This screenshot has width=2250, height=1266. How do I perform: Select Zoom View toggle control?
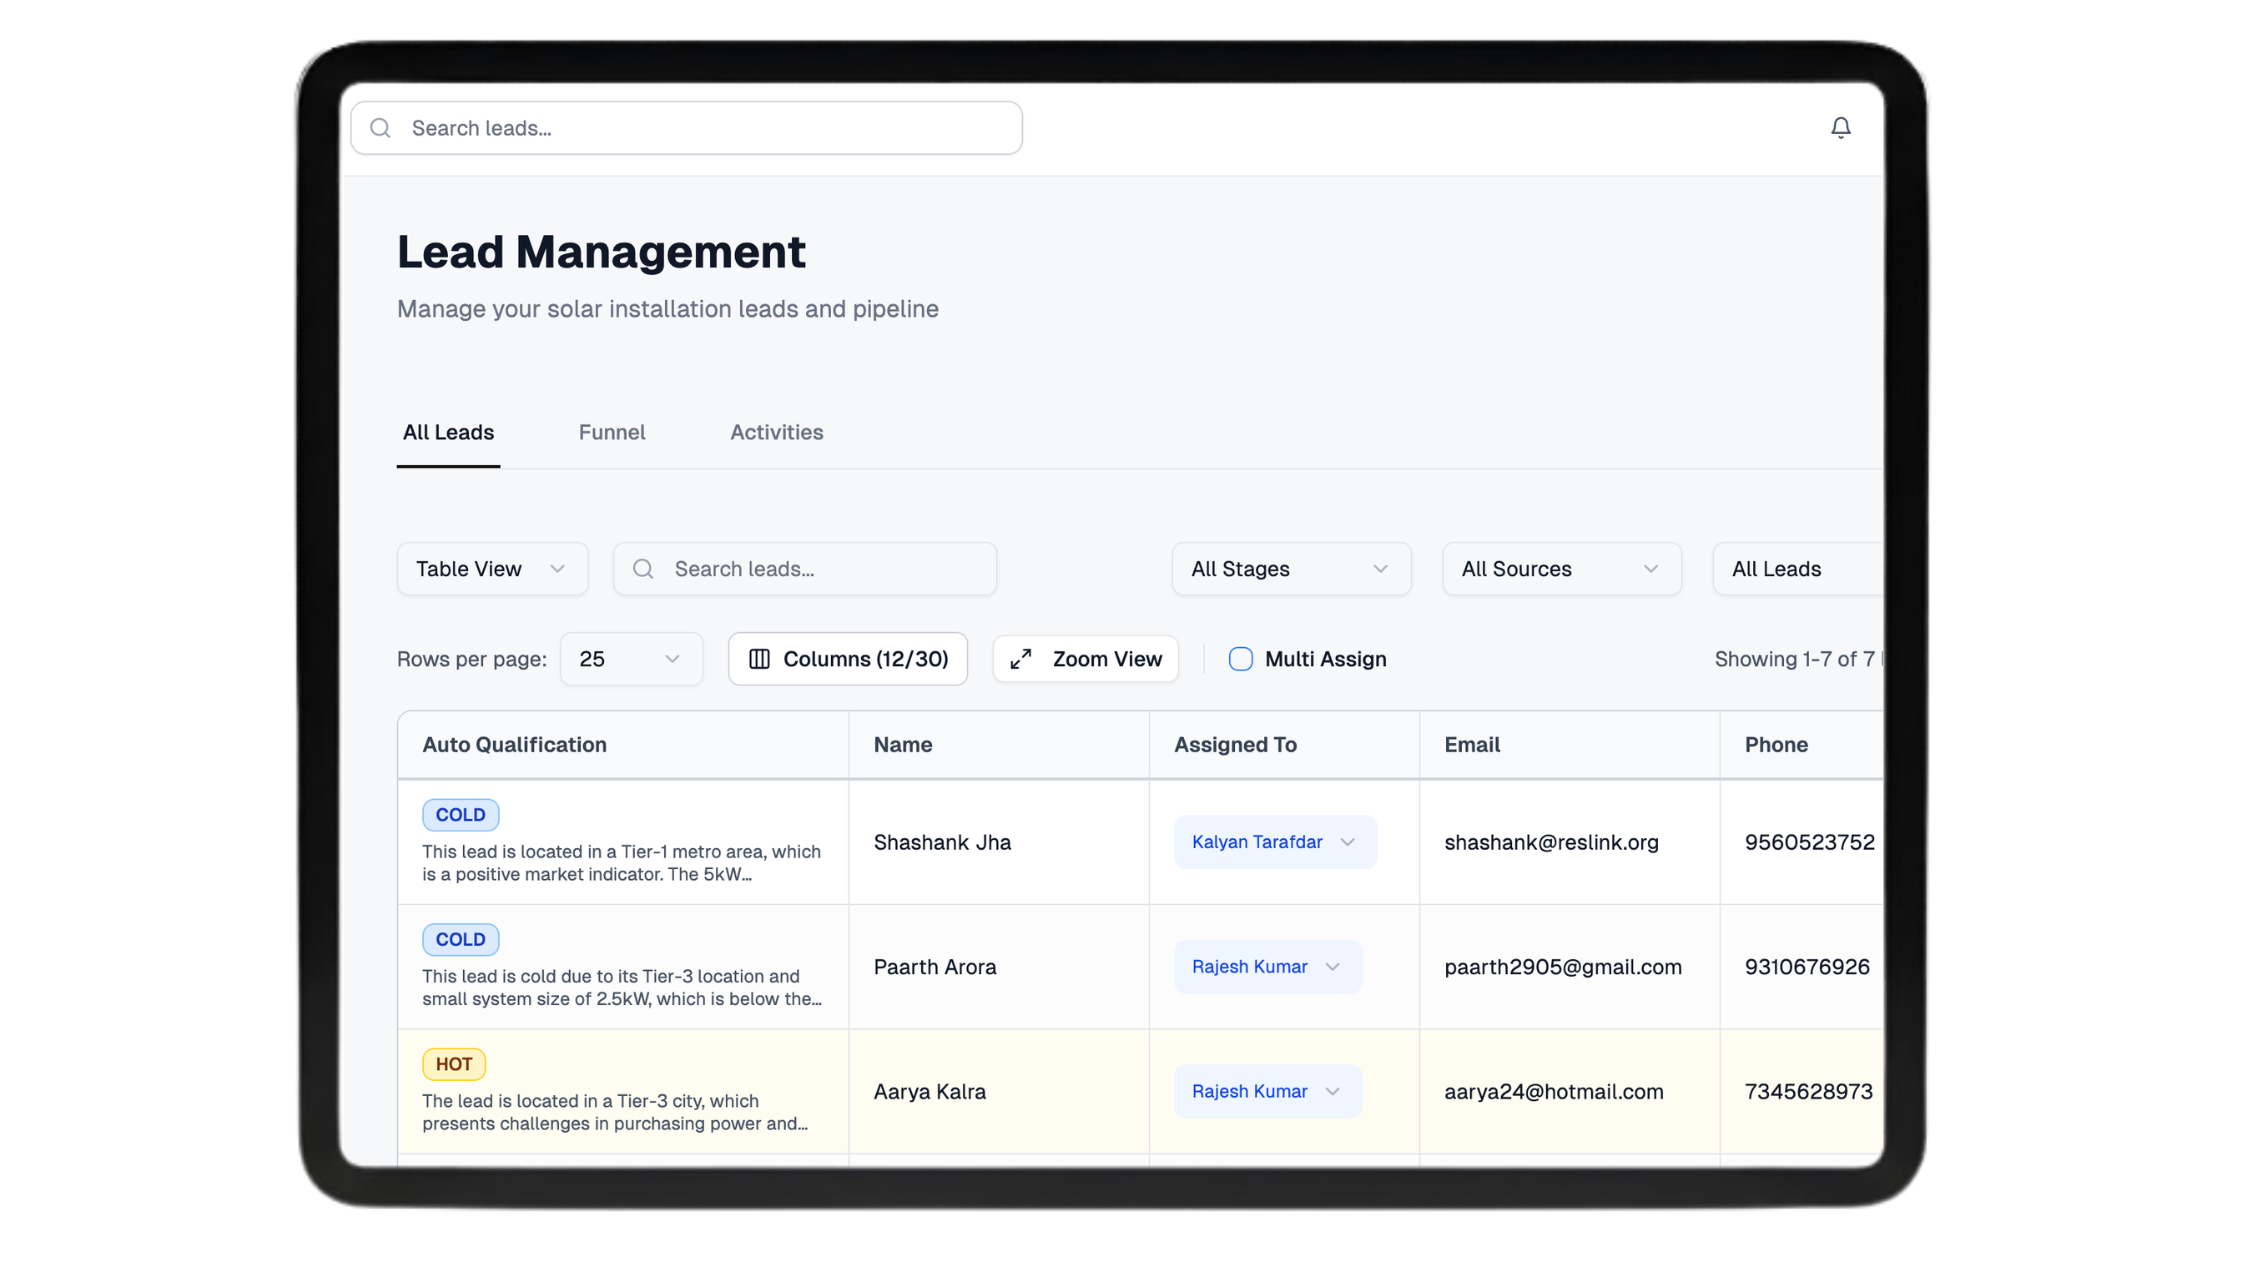click(x=1085, y=658)
